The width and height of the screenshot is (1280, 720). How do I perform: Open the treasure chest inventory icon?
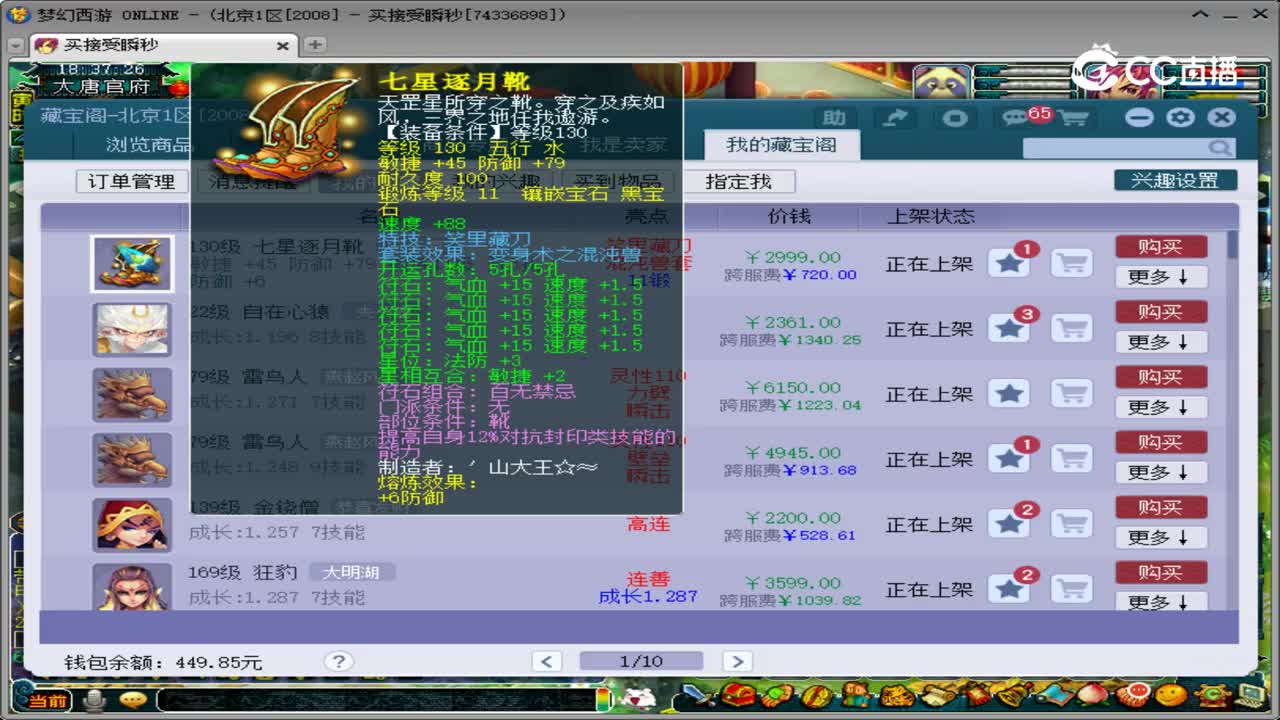738,694
